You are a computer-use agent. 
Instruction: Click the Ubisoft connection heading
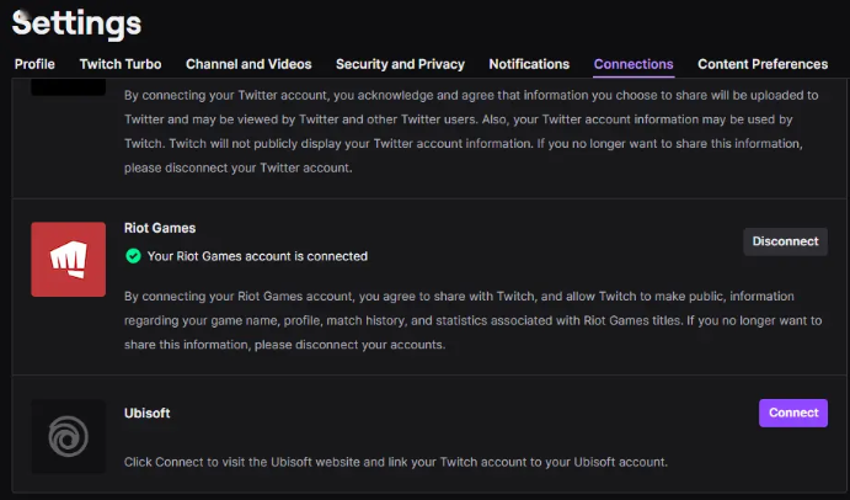pyautogui.click(x=147, y=413)
